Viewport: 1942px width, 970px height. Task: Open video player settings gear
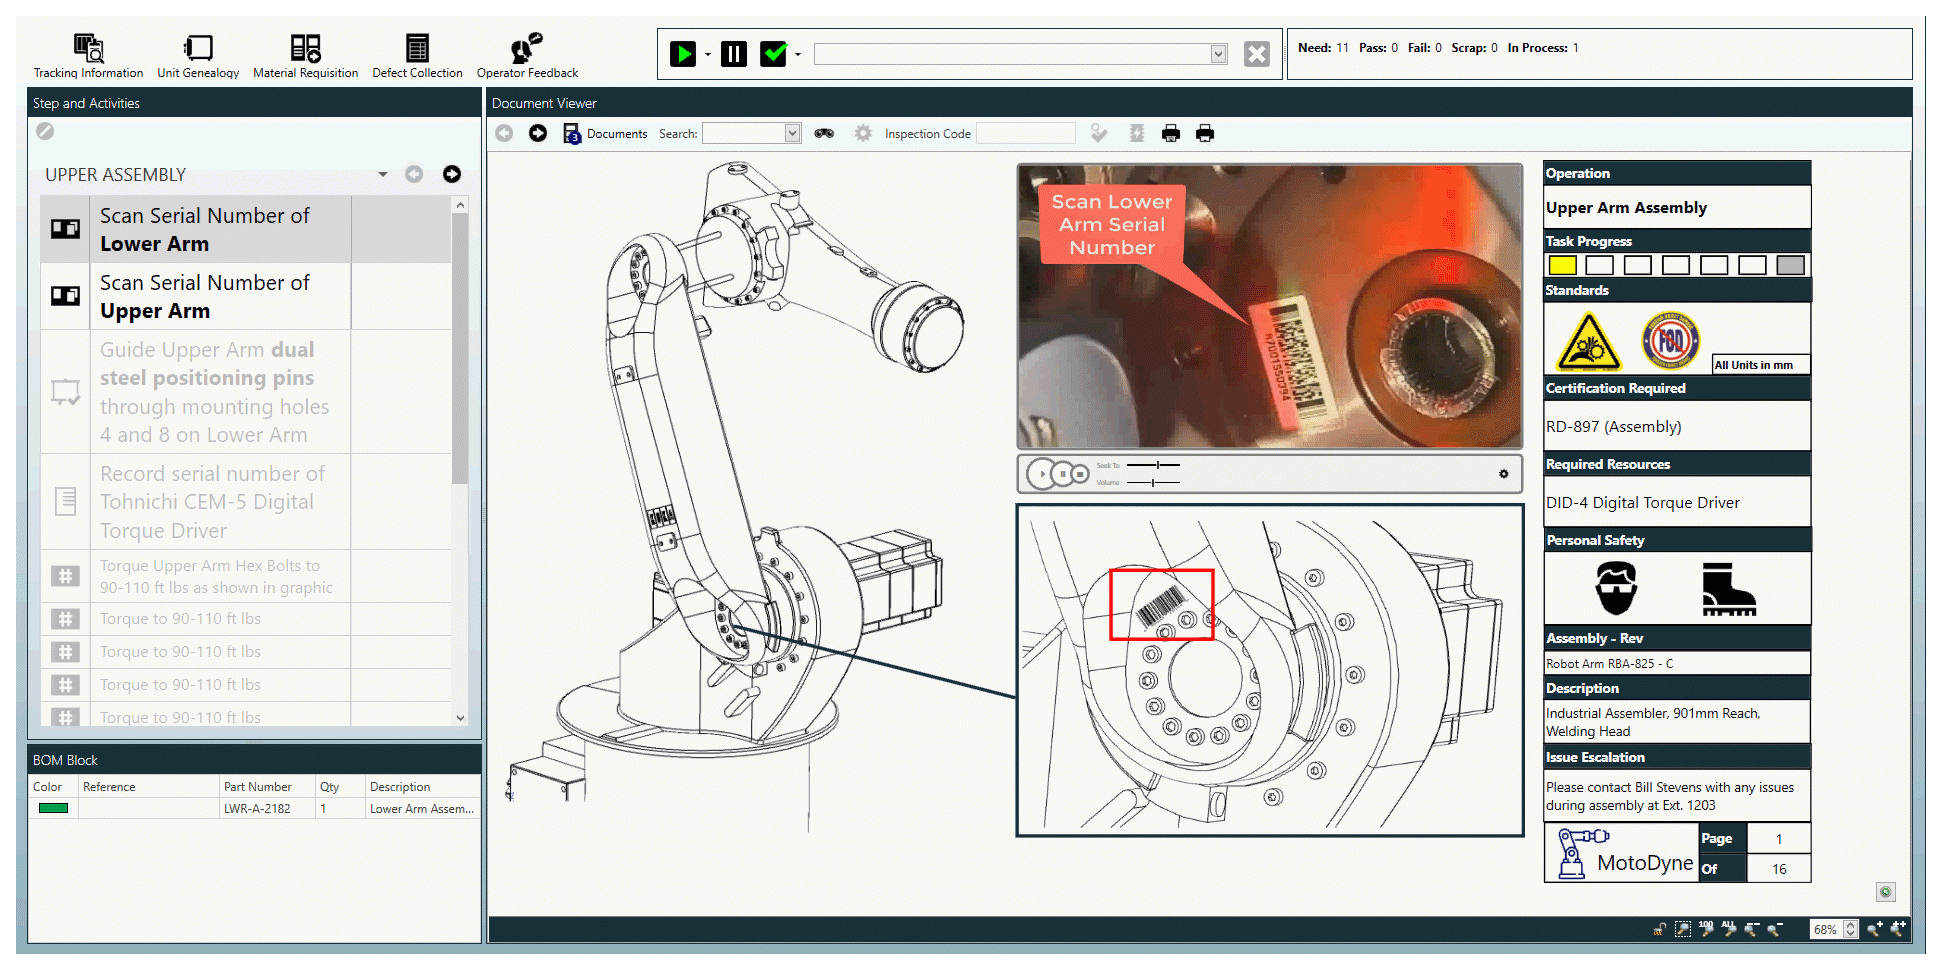click(1504, 474)
